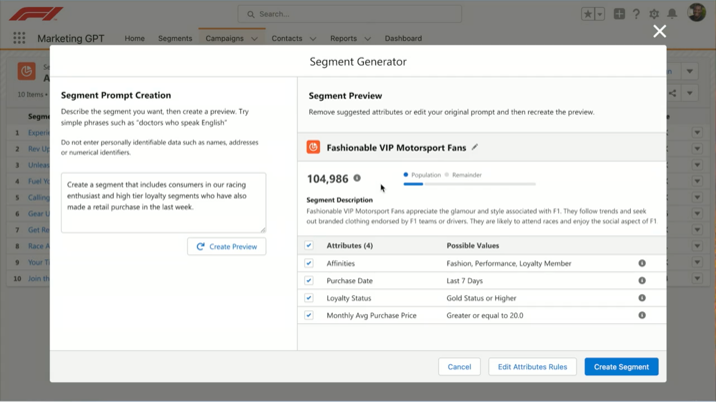Edit the segment name with pencil icon
716x402 pixels.
(x=475, y=147)
